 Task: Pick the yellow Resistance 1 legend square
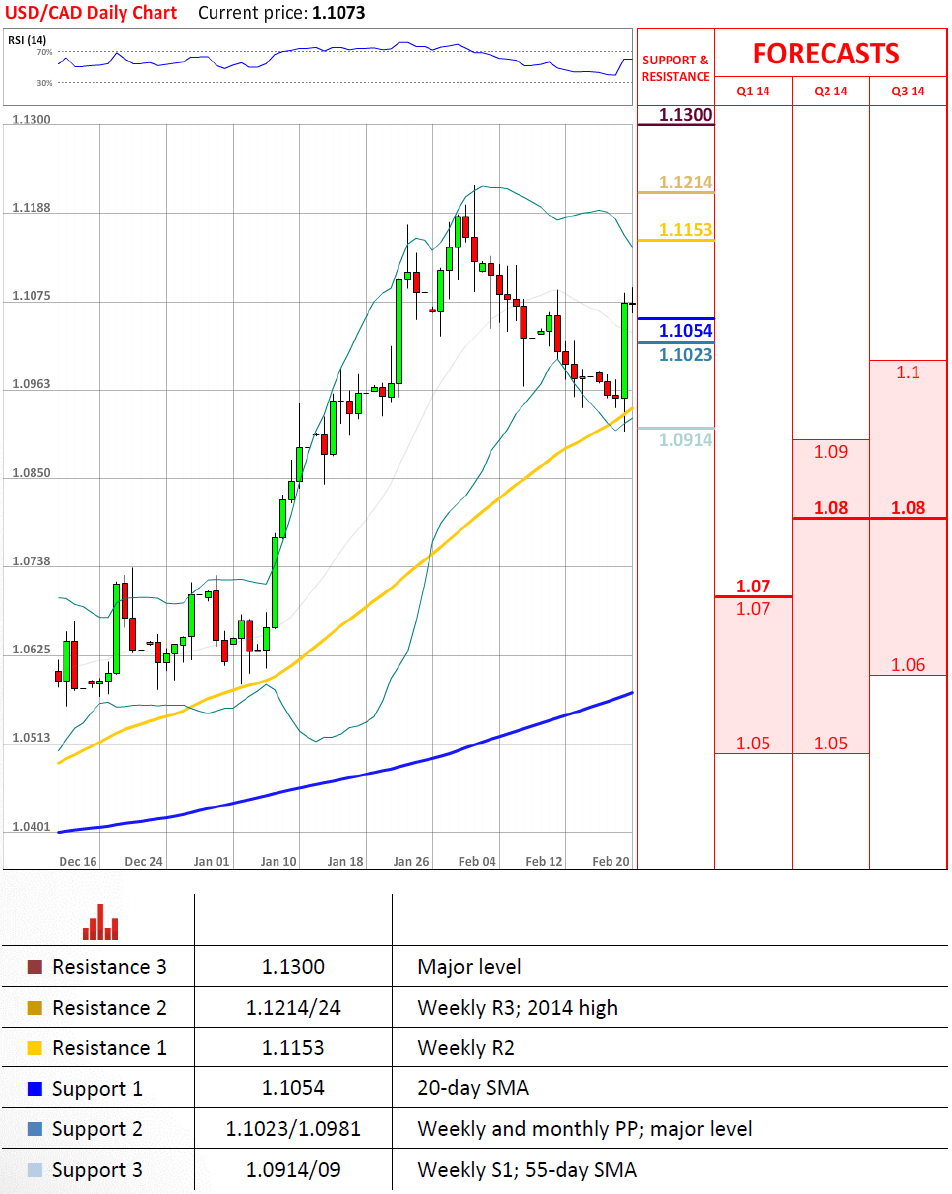pyautogui.click(x=35, y=1048)
